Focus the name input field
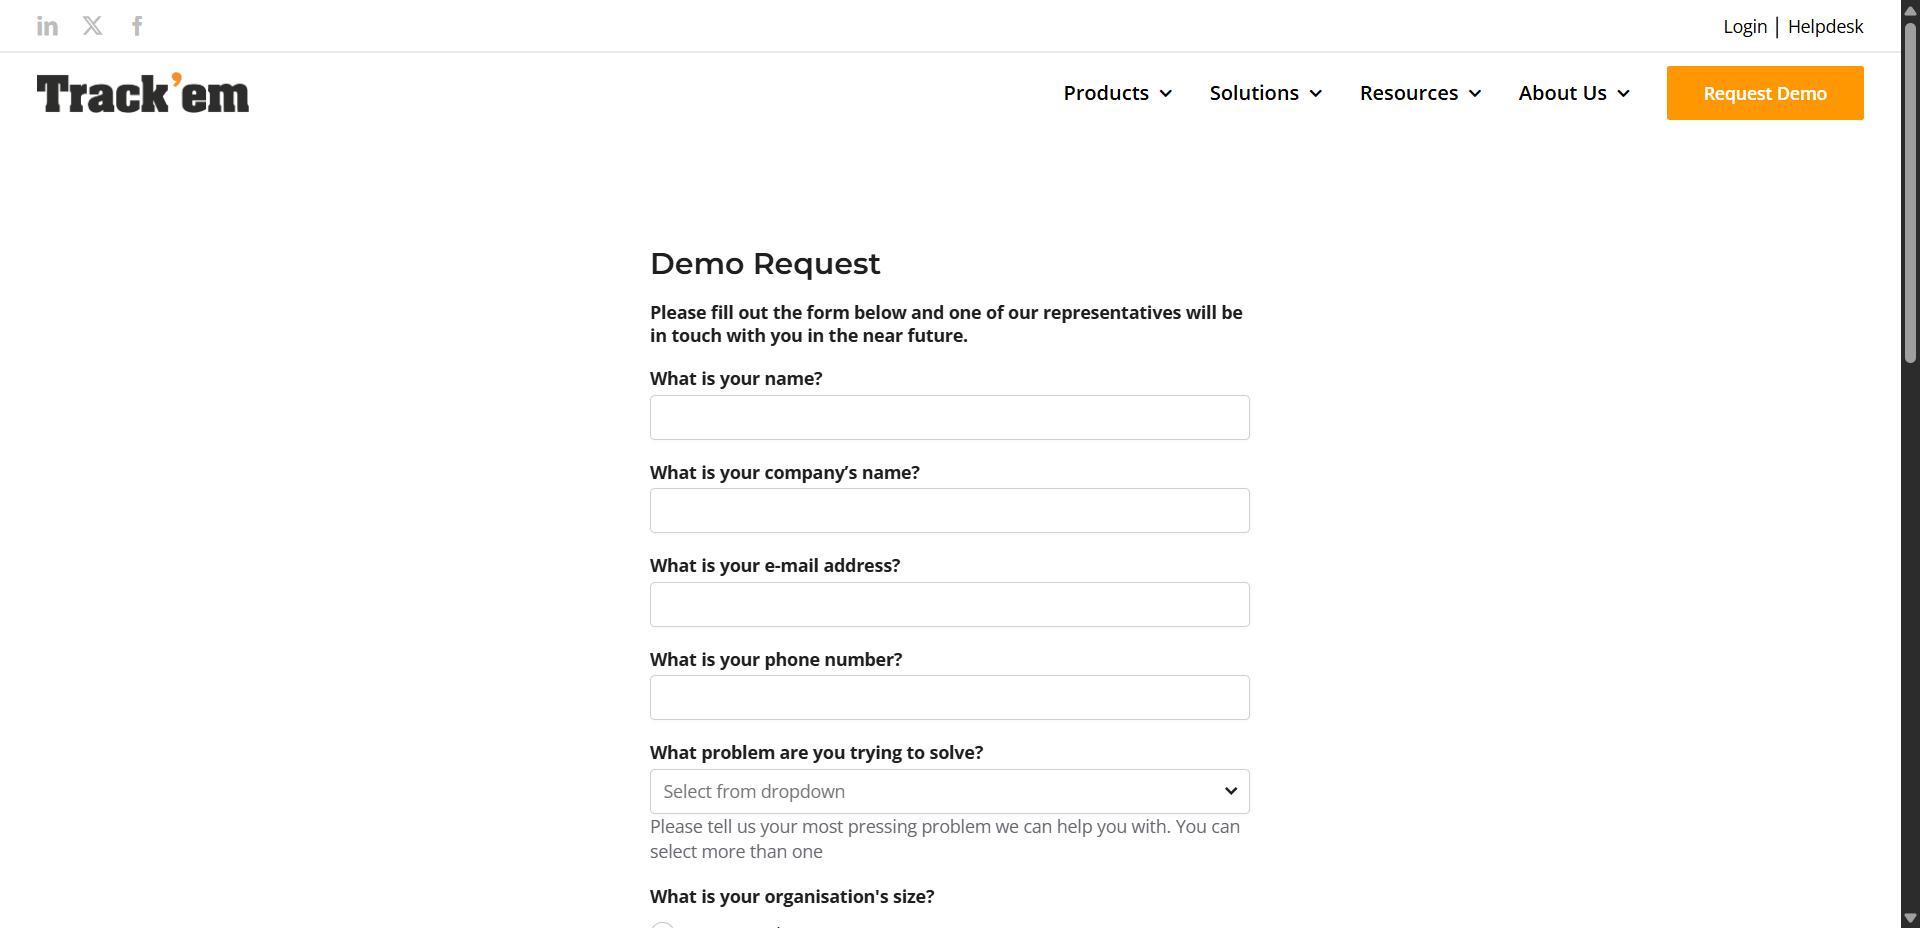1920x928 pixels. pos(950,417)
